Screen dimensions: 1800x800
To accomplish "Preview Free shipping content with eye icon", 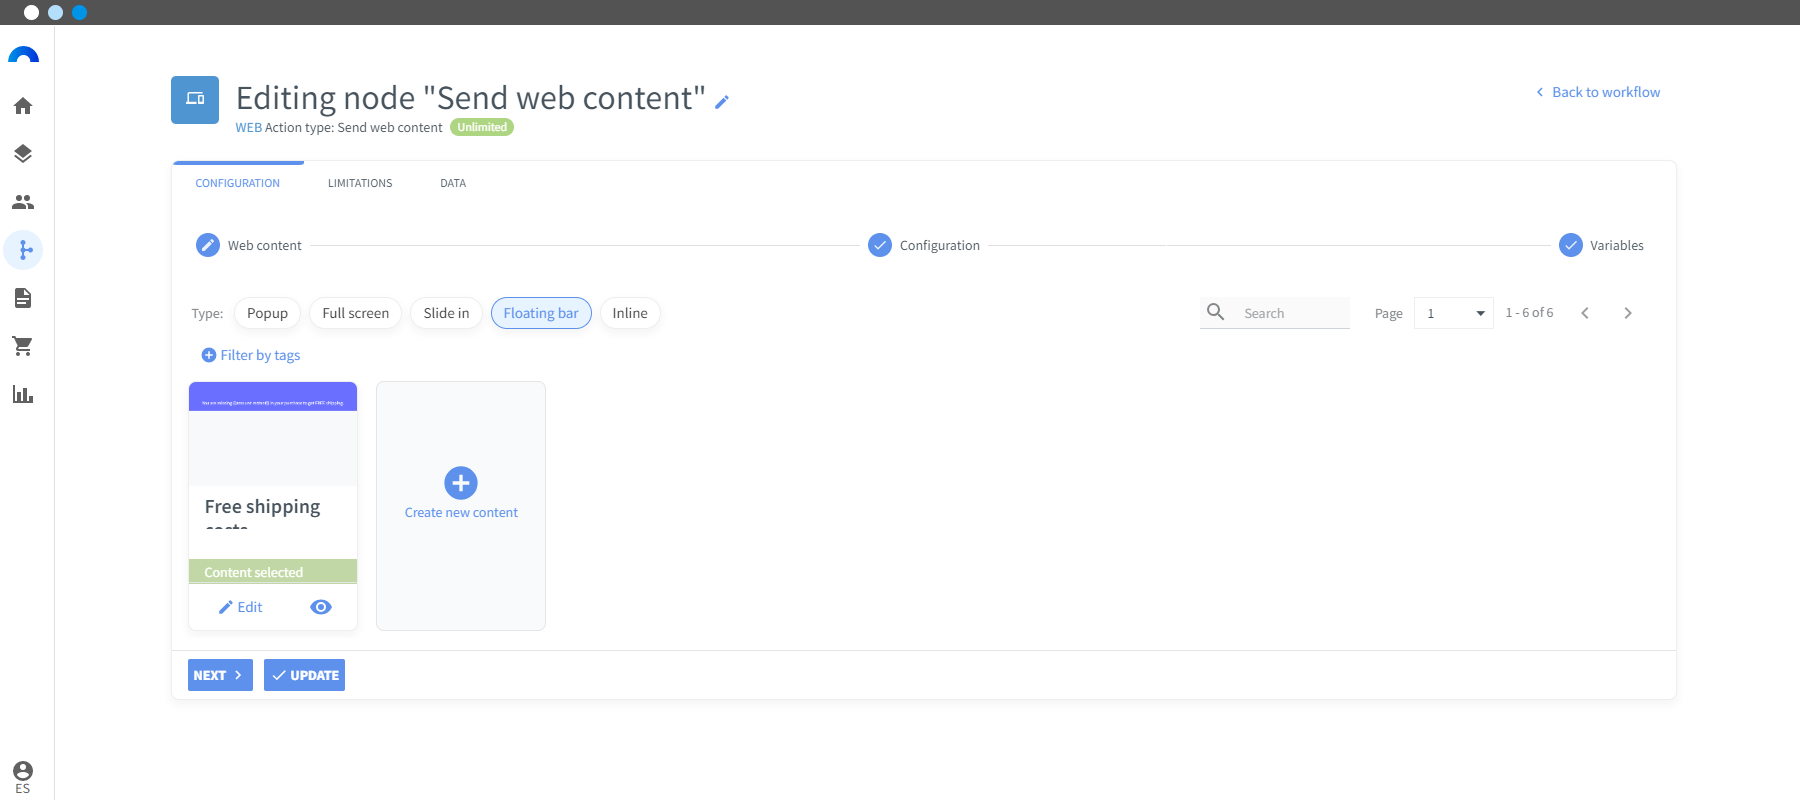I will 321,607.
